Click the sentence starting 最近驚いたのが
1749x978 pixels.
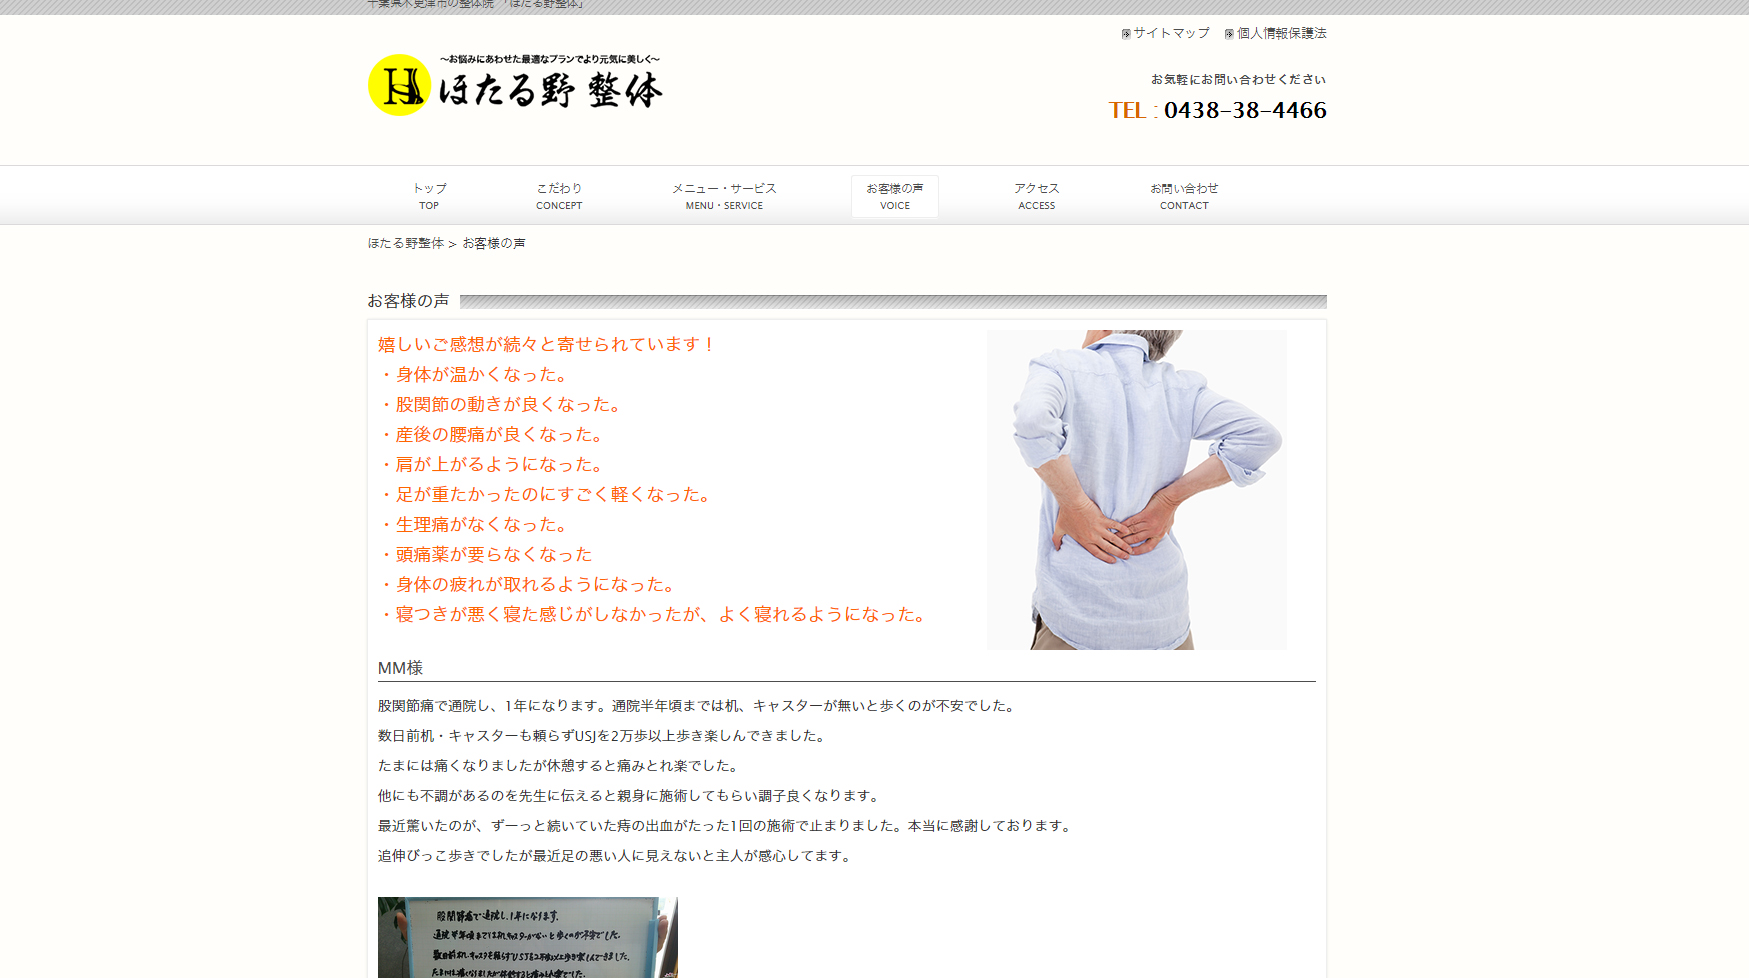[x=727, y=826]
